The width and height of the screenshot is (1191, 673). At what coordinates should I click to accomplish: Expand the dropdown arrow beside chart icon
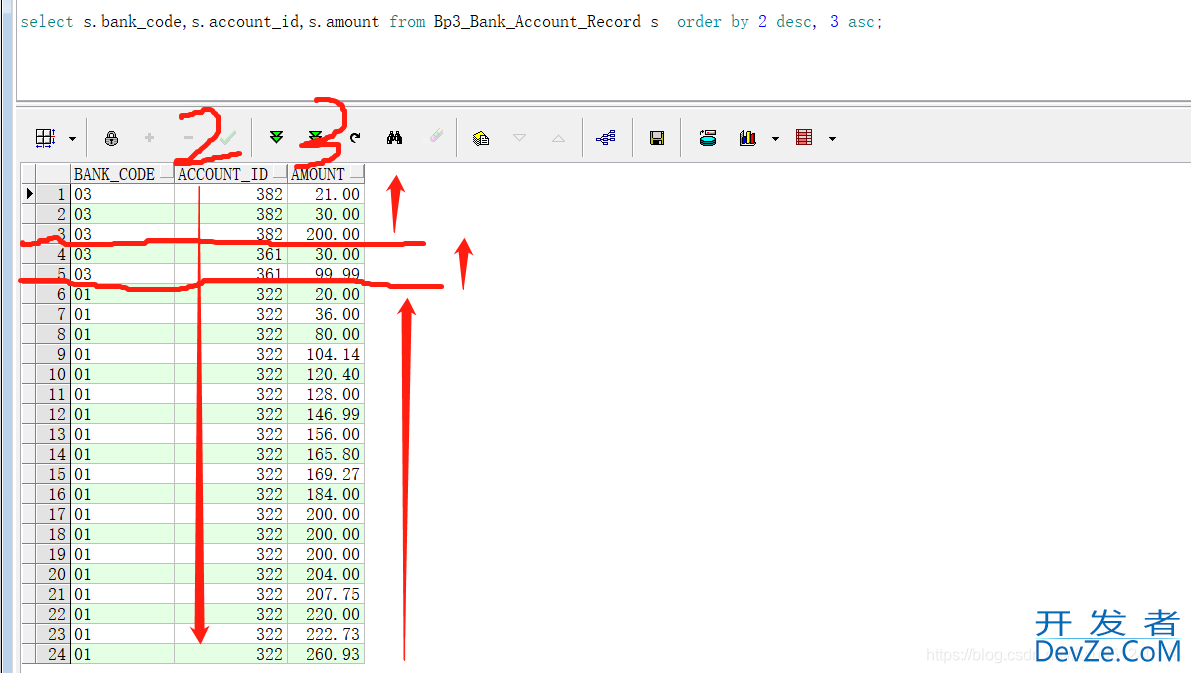(x=775, y=138)
